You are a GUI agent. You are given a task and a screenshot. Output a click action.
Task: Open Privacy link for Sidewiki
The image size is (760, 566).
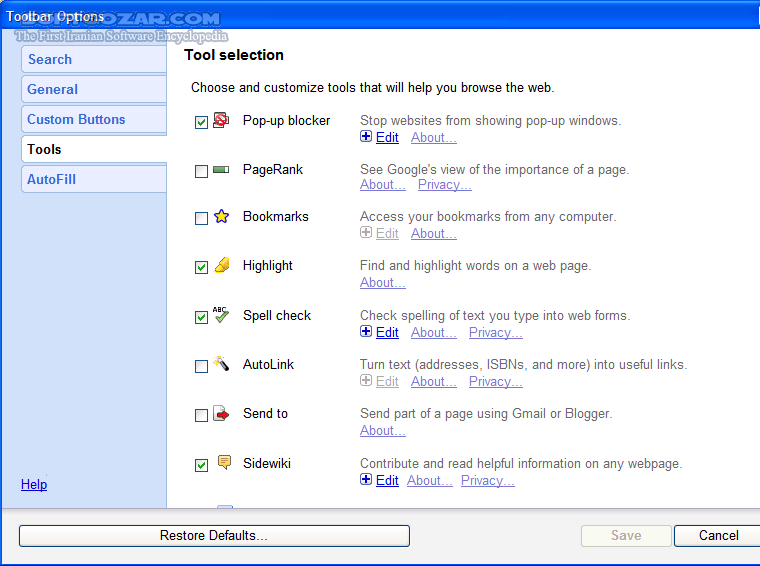[x=488, y=480]
